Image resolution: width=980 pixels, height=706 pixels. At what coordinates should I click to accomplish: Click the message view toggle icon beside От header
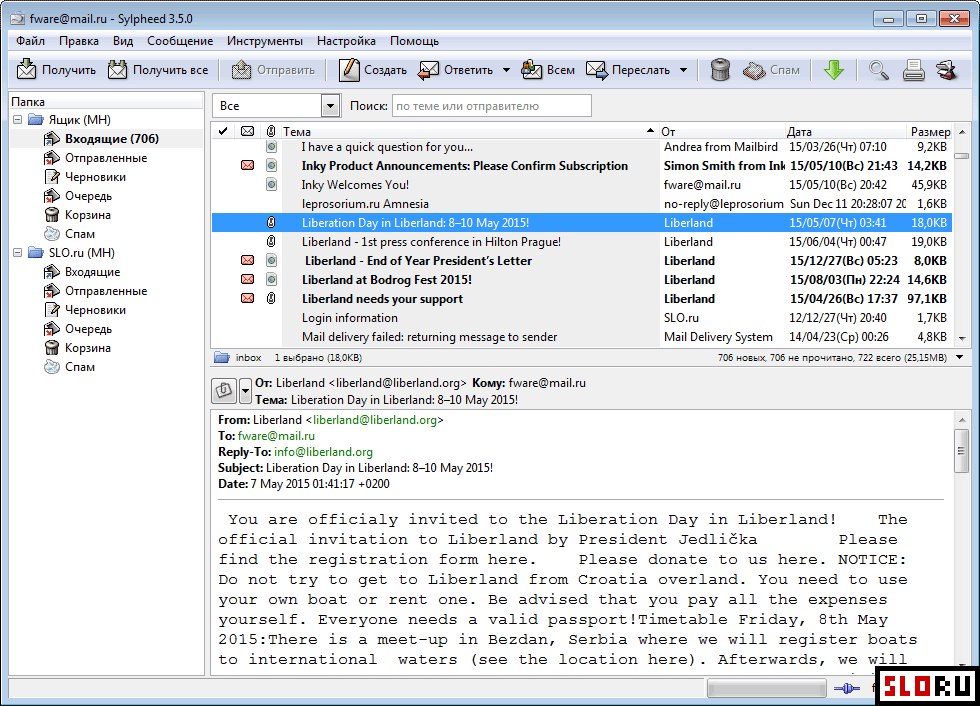pyautogui.click(x=224, y=390)
